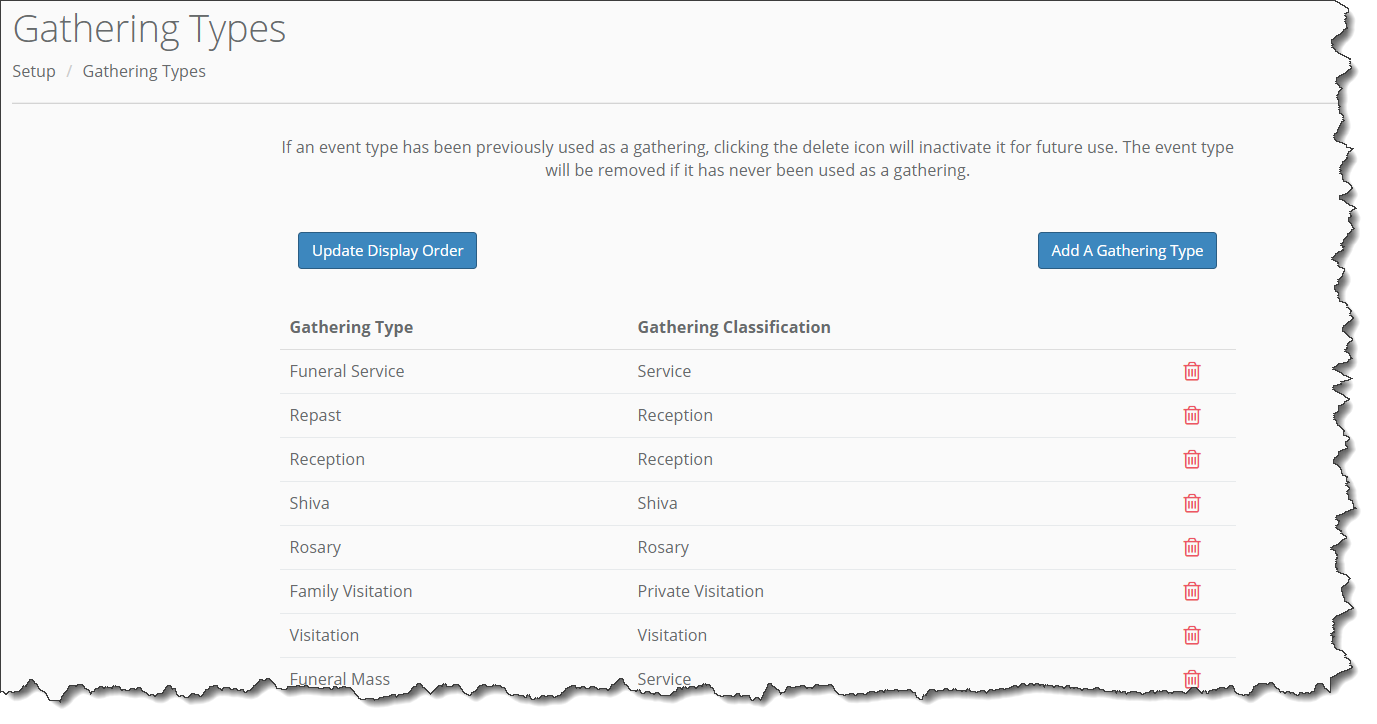Select the Funeral Mass gathering type
This screenshot has height=724, width=1377.
click(x=340, y=679)
